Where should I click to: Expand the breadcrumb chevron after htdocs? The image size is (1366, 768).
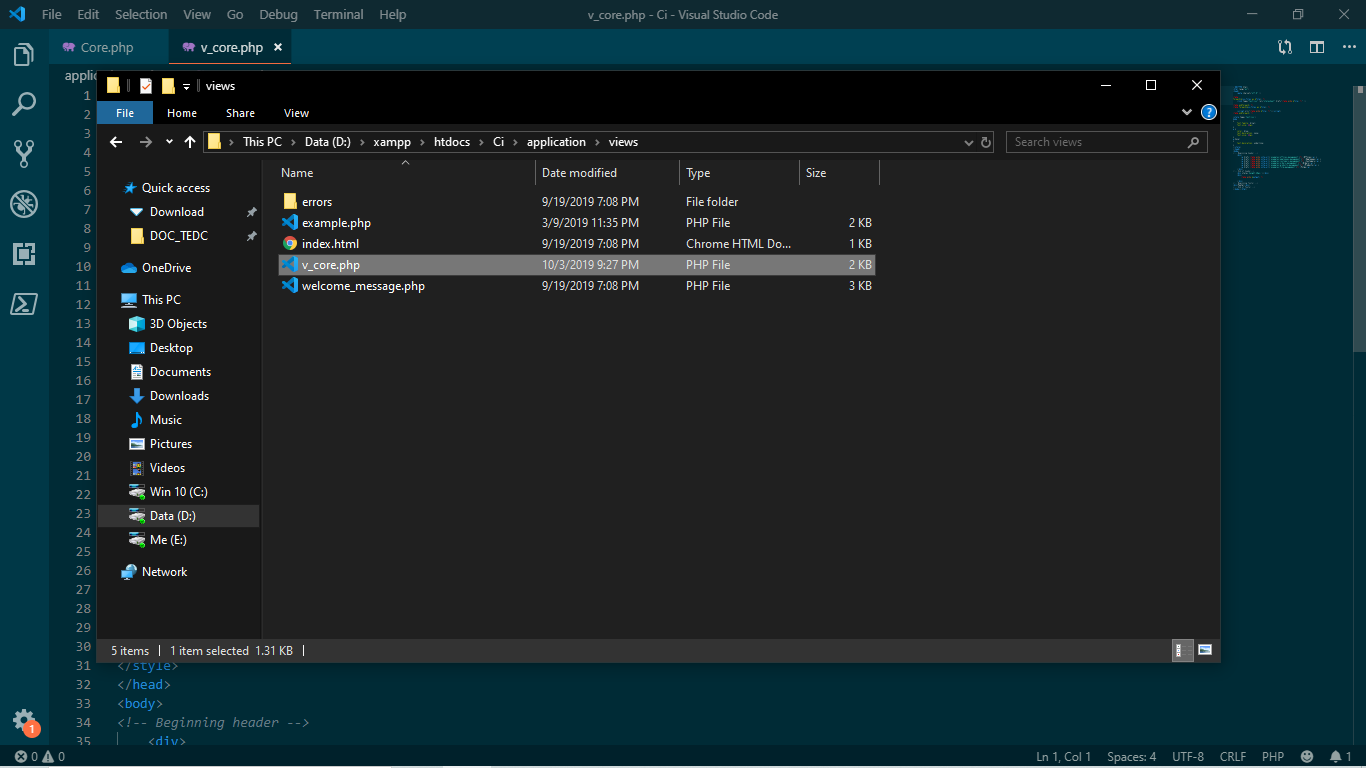(x=481, y=142)
